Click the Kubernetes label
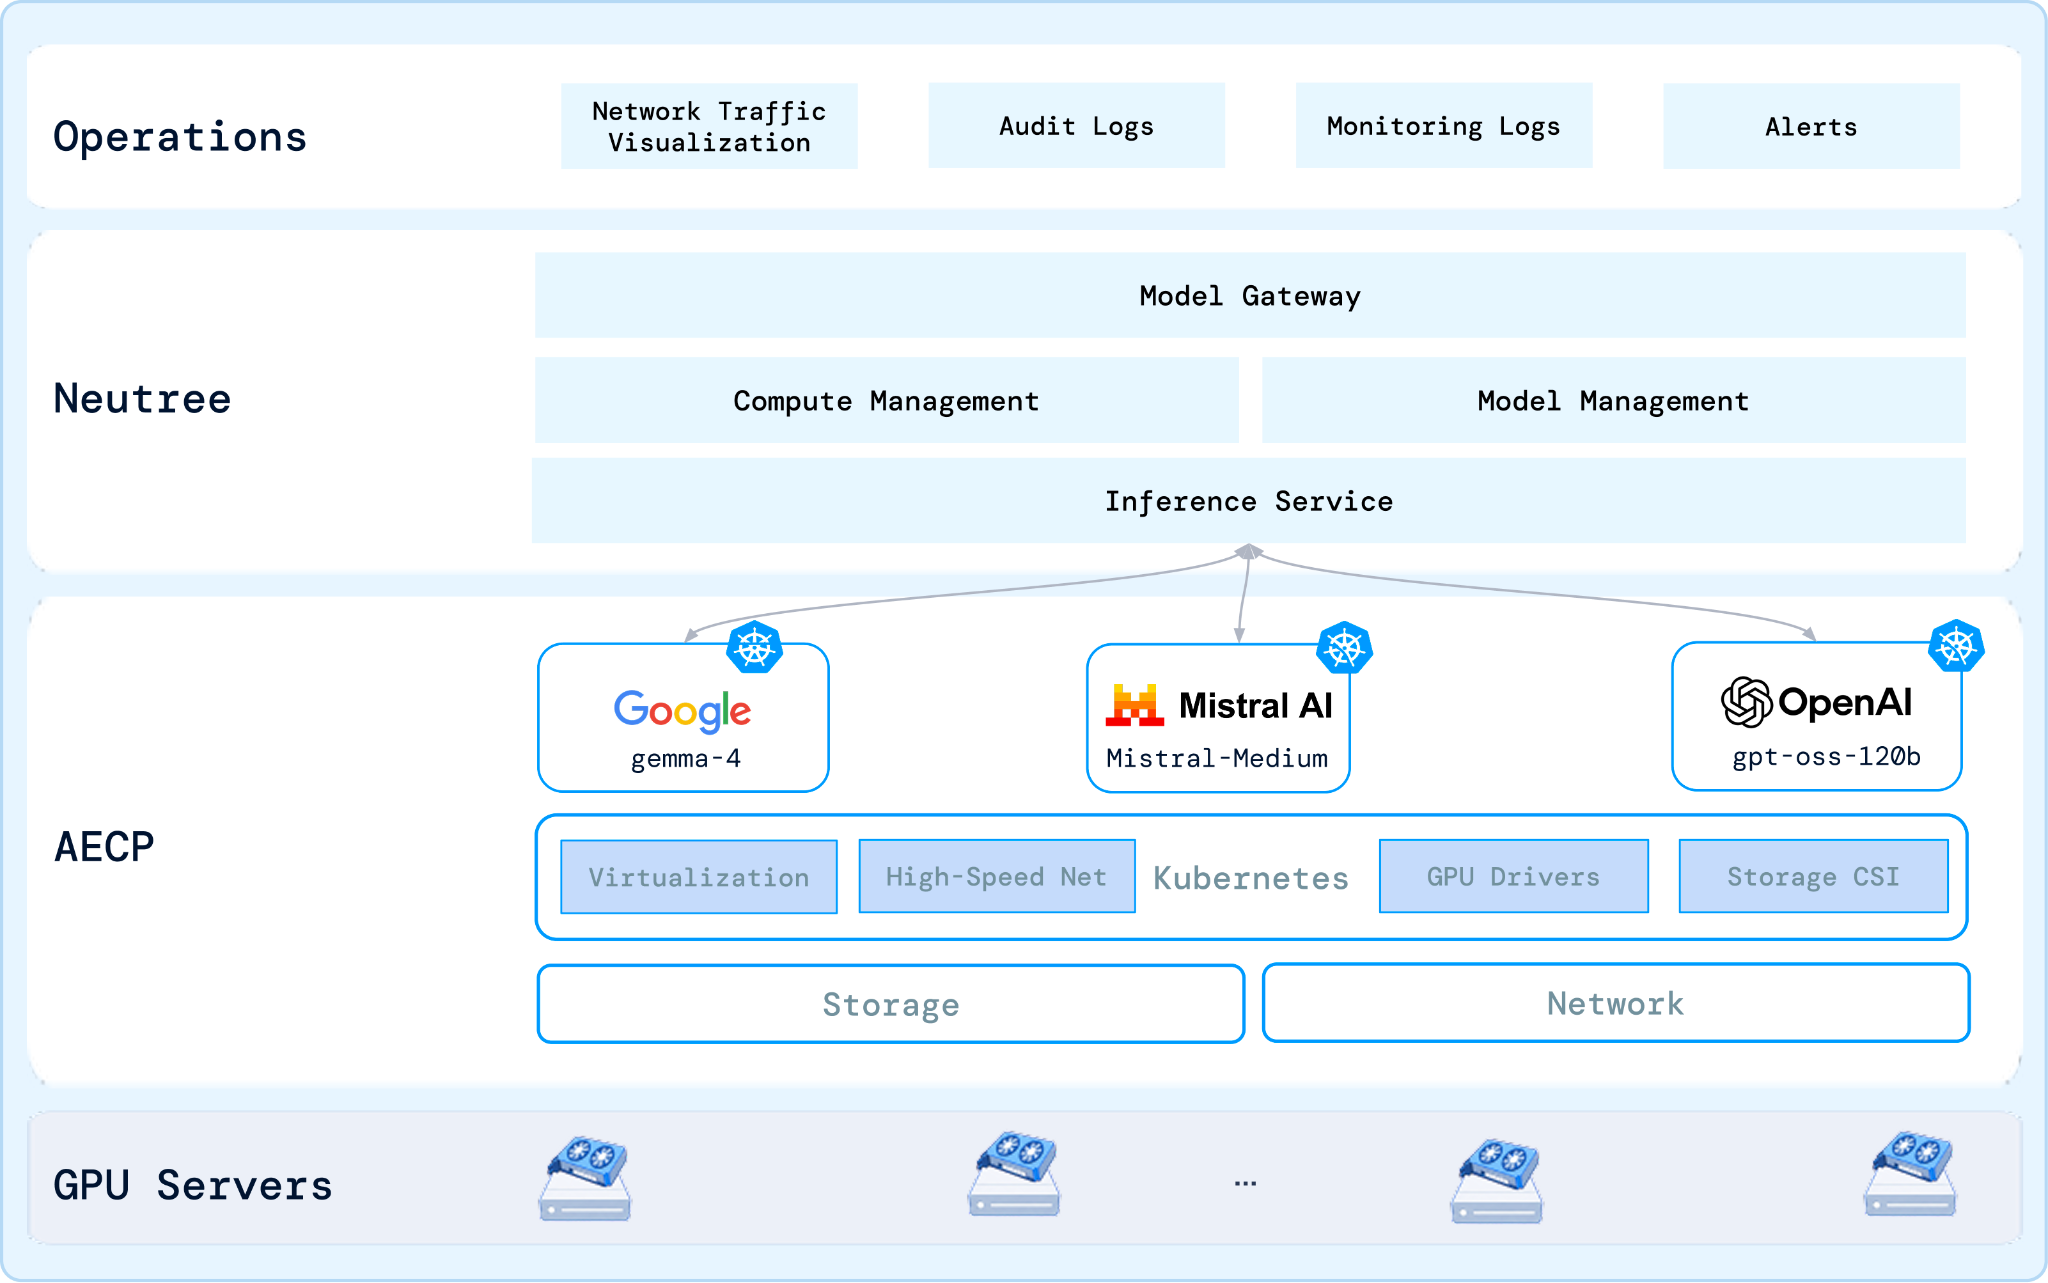The image size is (2048, 1283). 1251,878
